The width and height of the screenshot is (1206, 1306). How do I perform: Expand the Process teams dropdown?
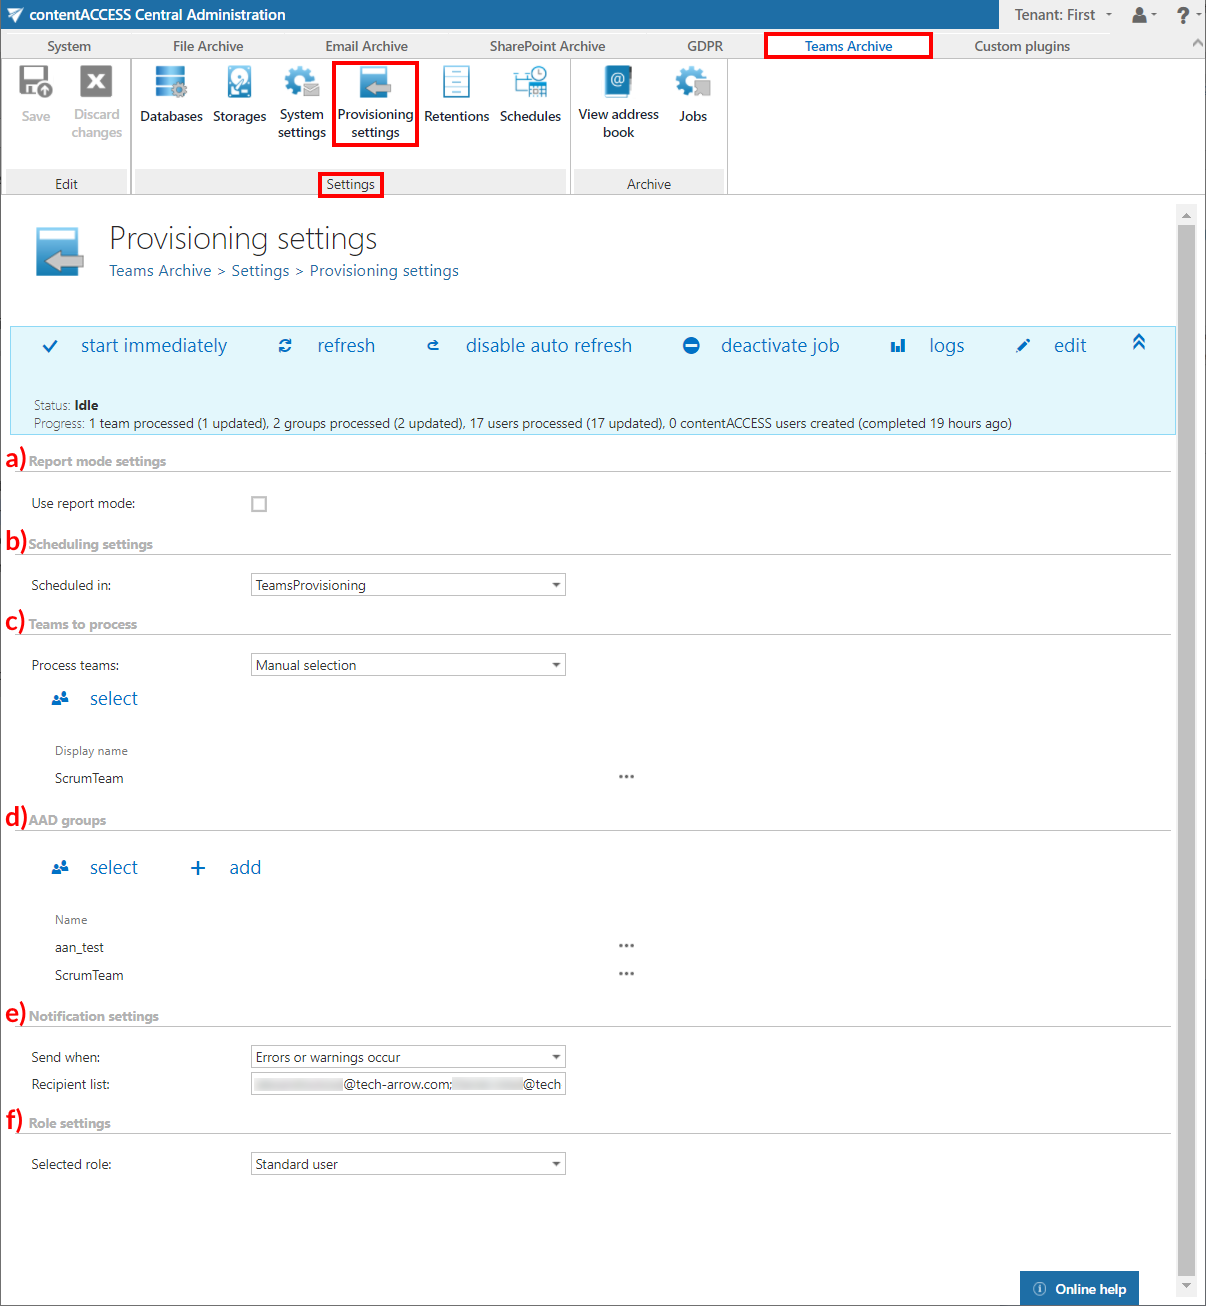(x=408, y=665)
